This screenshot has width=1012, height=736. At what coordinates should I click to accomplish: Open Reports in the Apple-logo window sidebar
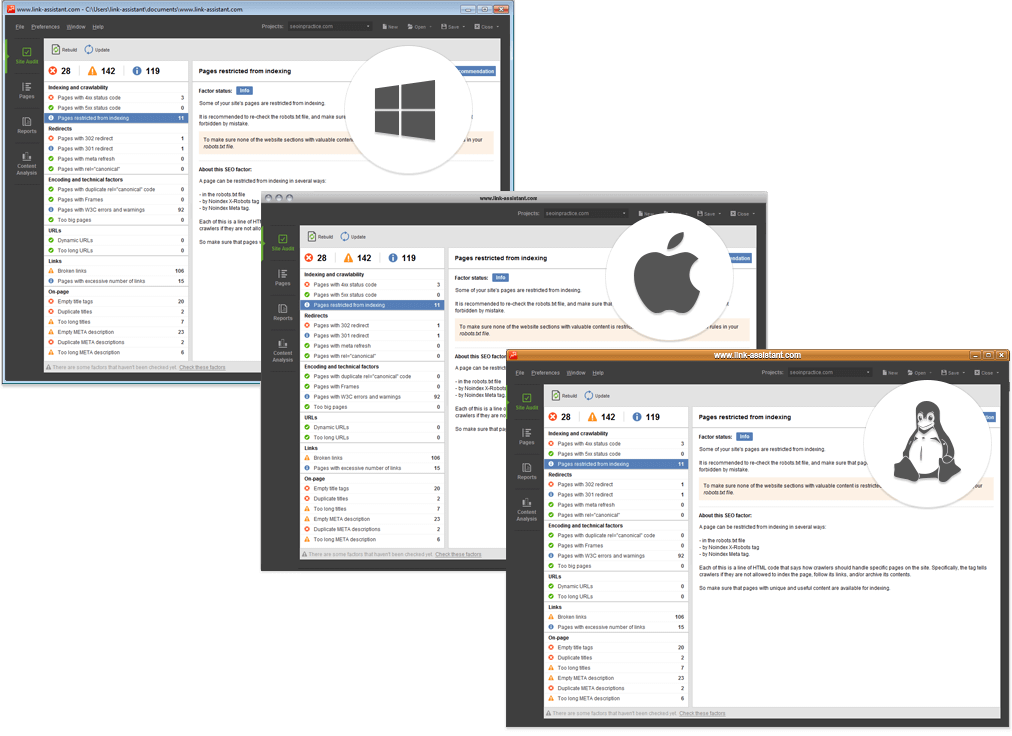coord(283,312)
